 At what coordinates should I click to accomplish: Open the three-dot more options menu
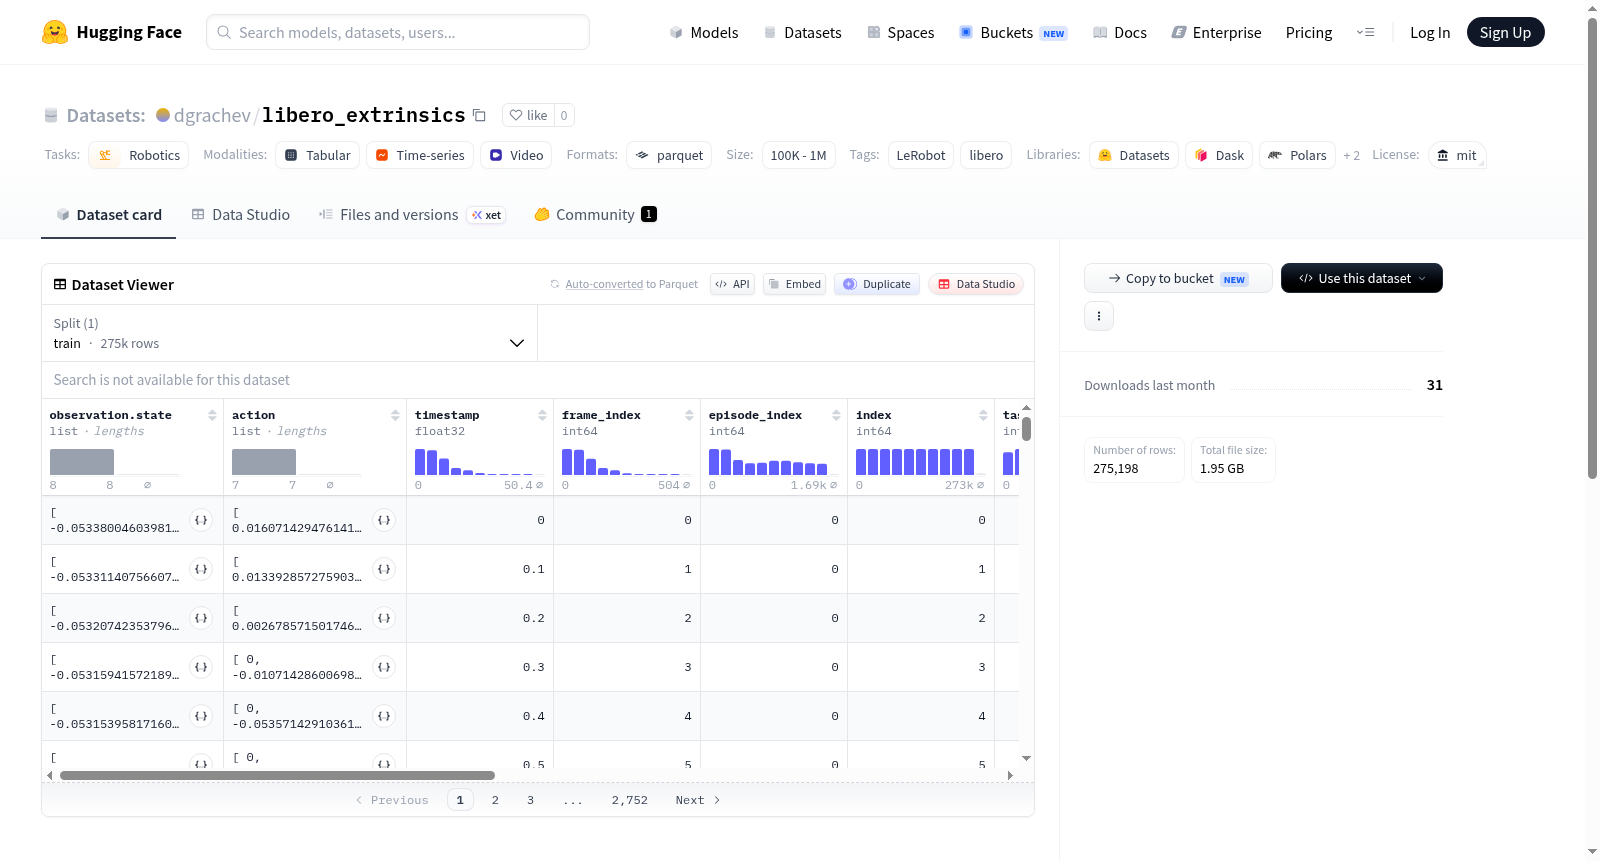coord(1099,316)
